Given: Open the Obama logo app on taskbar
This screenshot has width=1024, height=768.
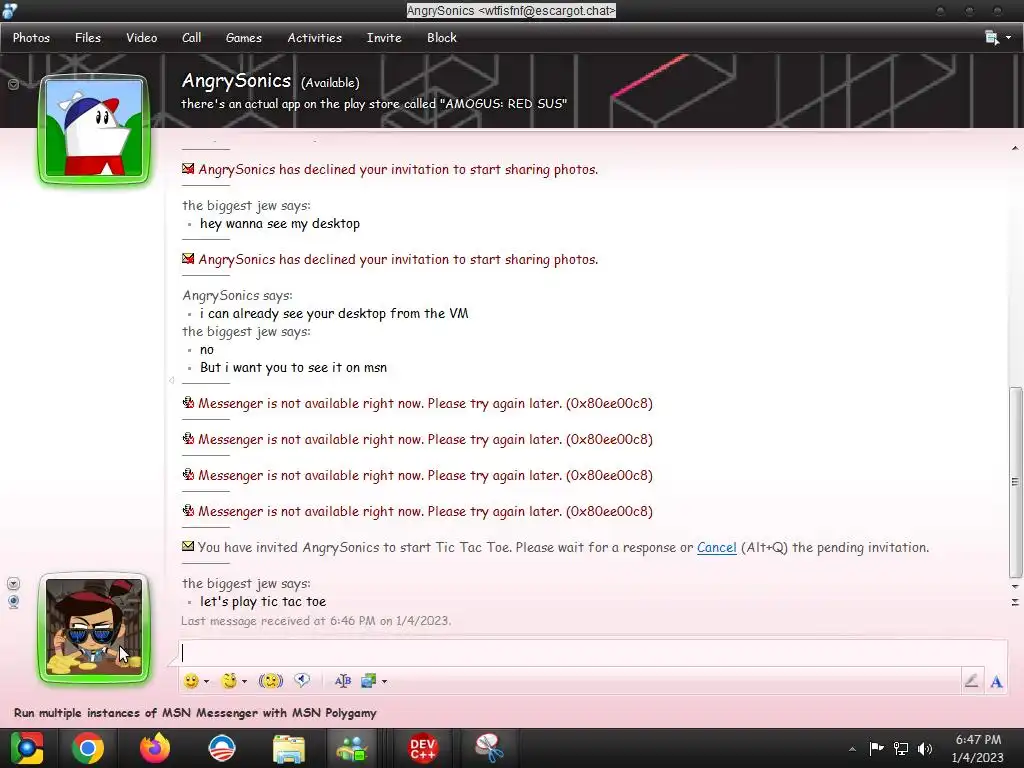Looking at the screenshot, I should point(221,748).
